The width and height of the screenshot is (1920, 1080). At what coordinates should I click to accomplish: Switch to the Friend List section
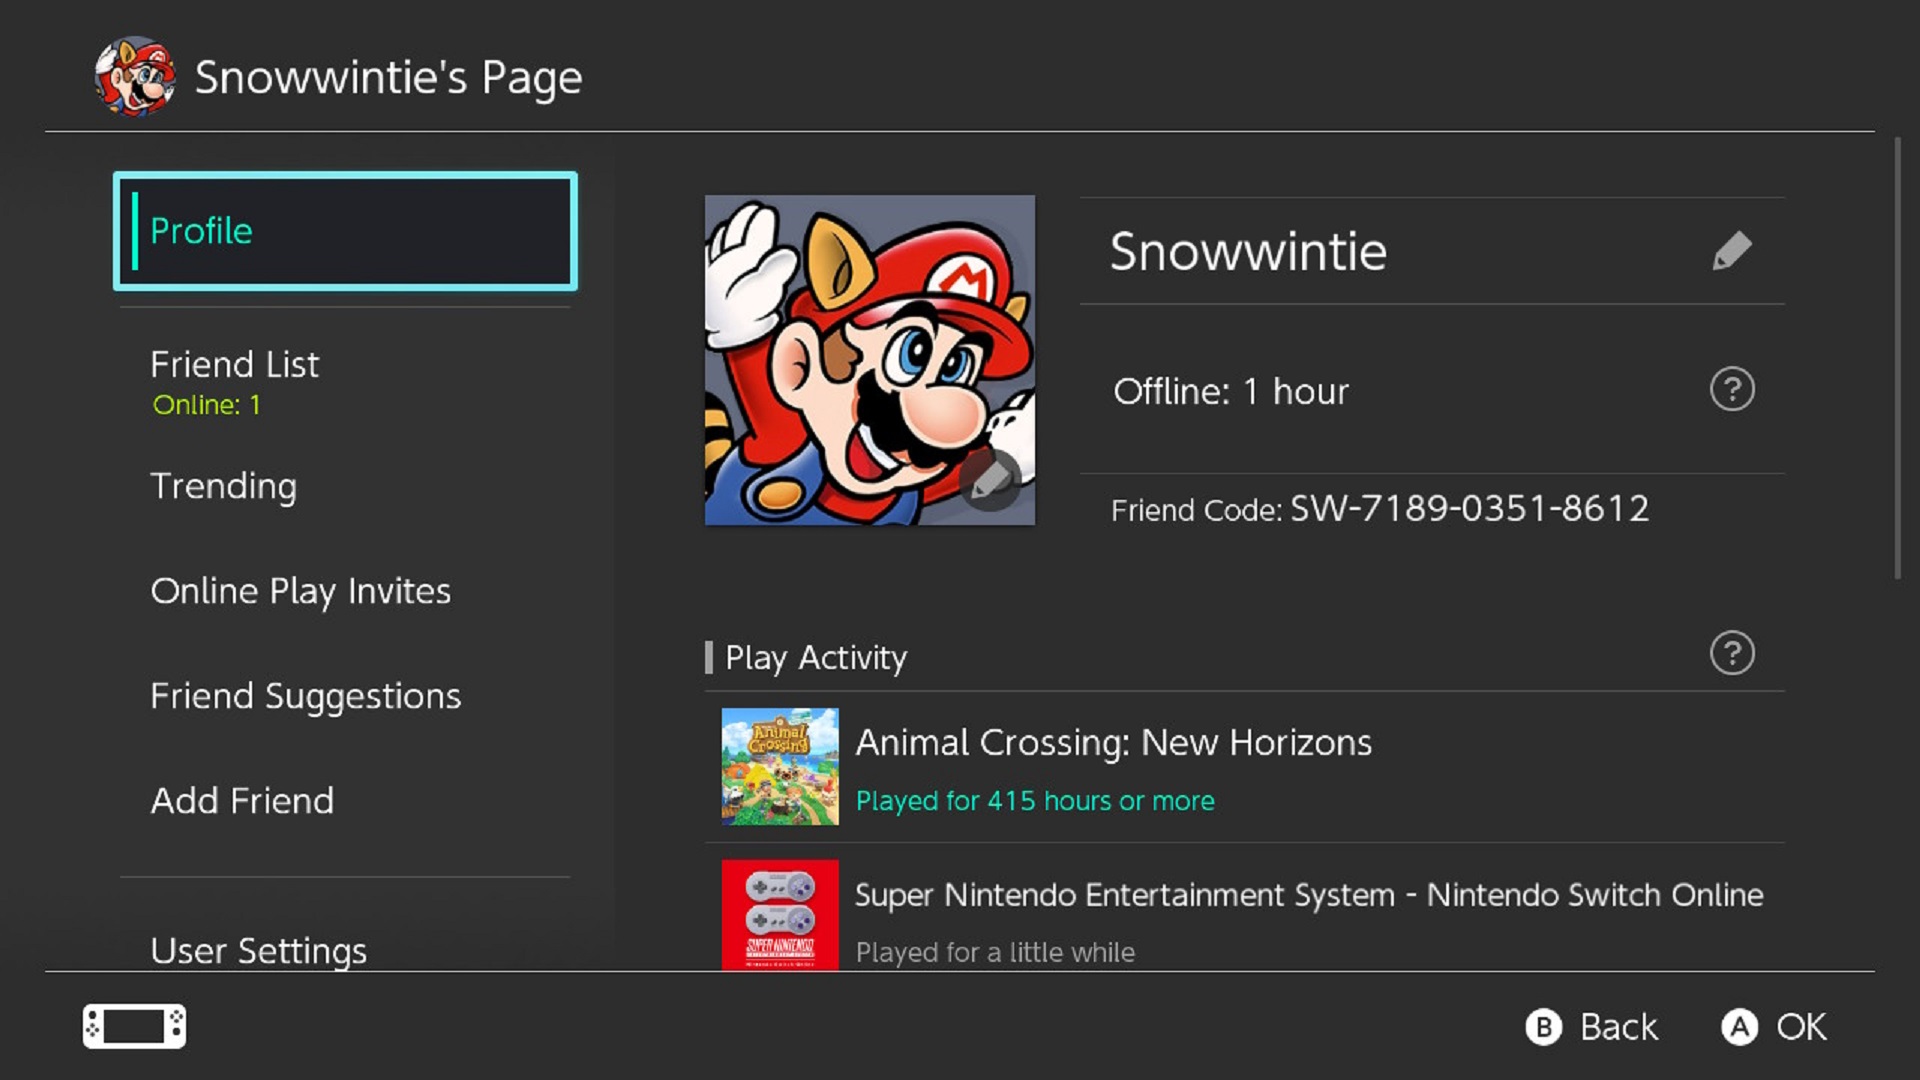tap(234, 364)
